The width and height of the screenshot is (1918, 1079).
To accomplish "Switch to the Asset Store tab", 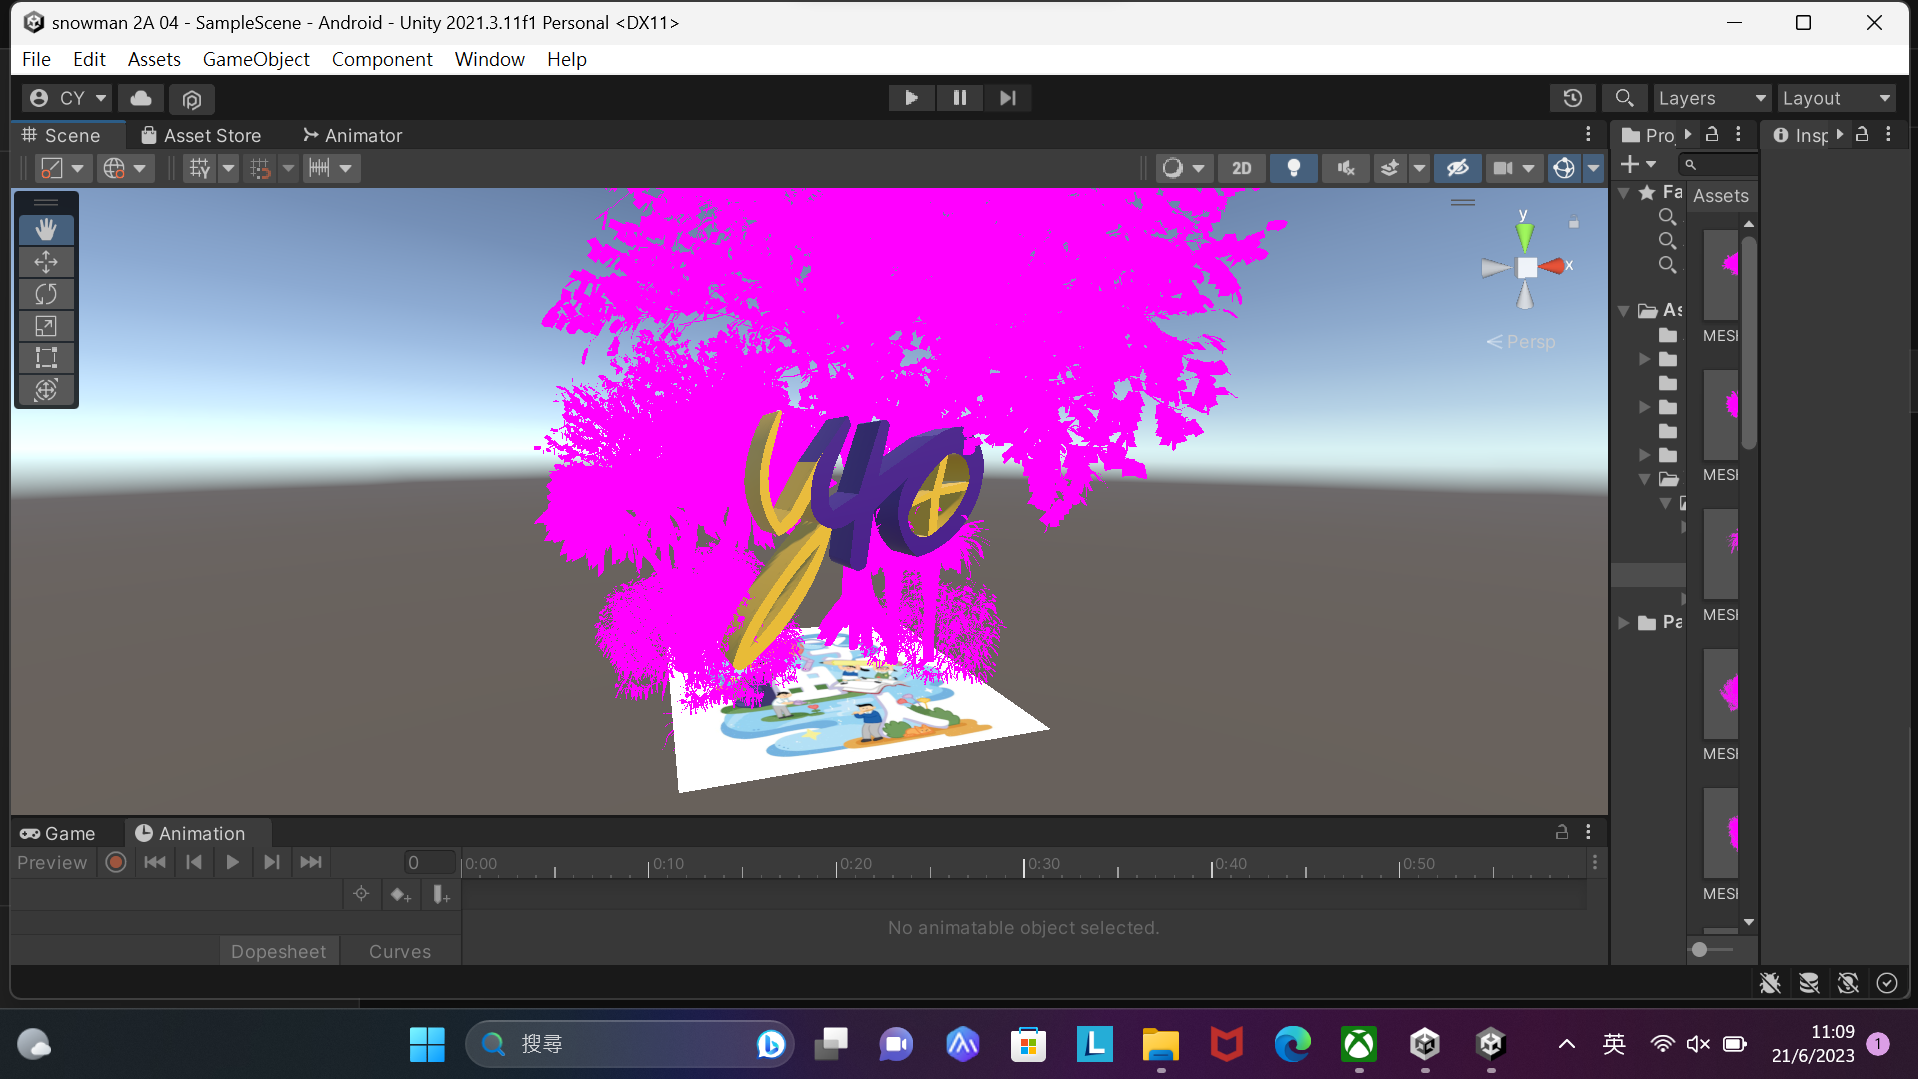I will click(201, 135).
